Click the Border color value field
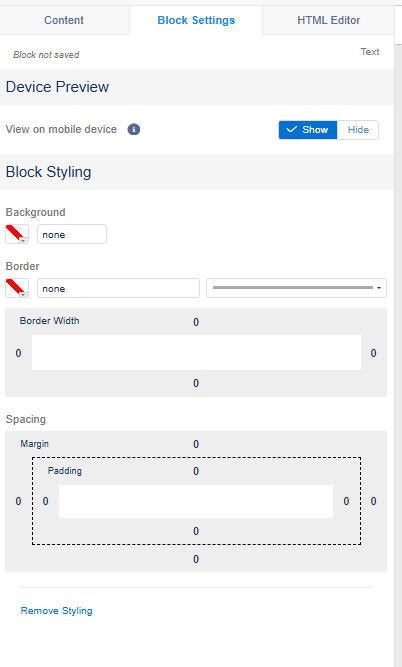This screenshot has height=667, width=402. [x=118, y=288]
